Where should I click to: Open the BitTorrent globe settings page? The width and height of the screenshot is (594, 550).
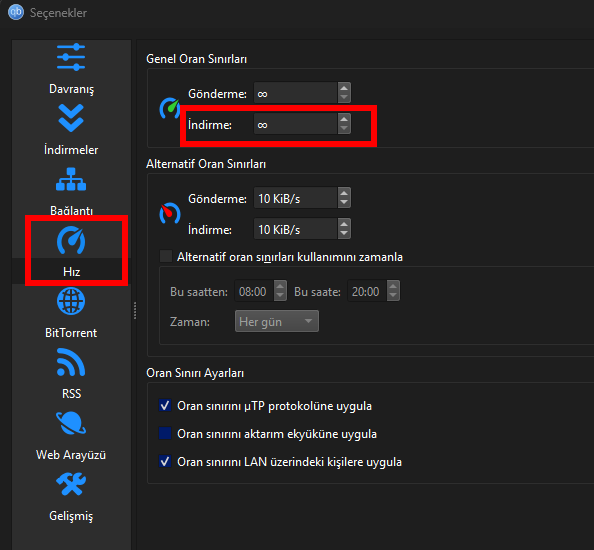pos(71,313)
